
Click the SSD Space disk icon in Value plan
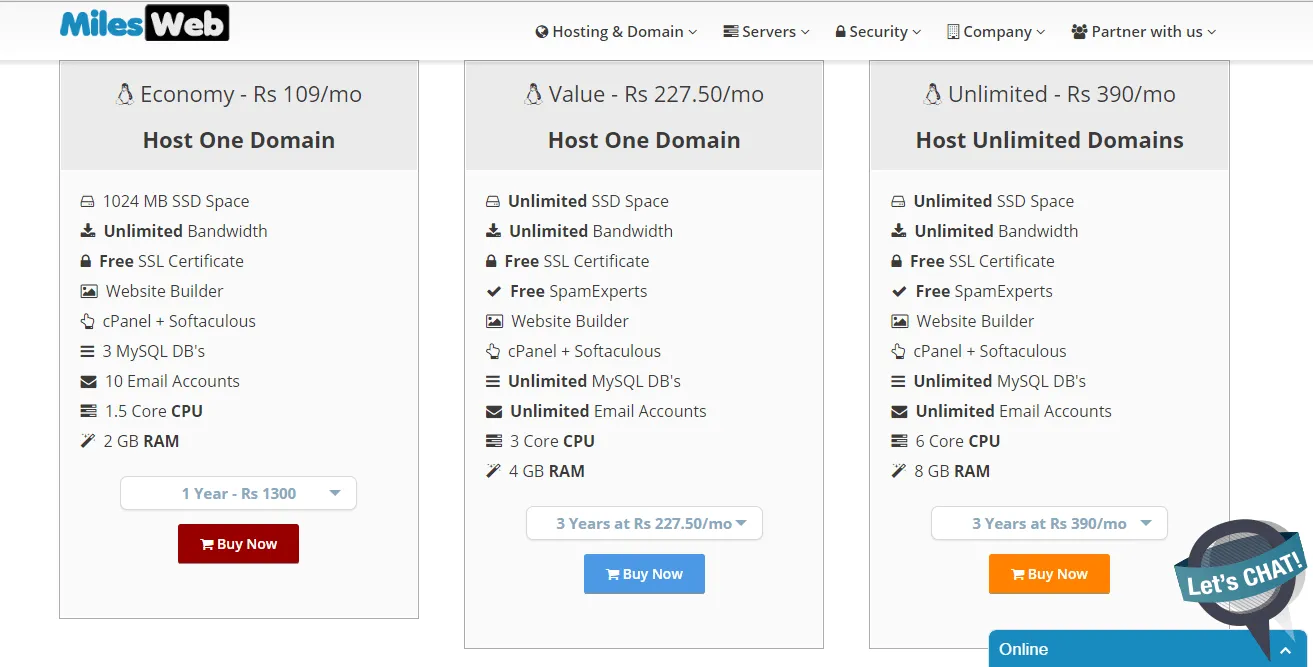tap(493, 201)
